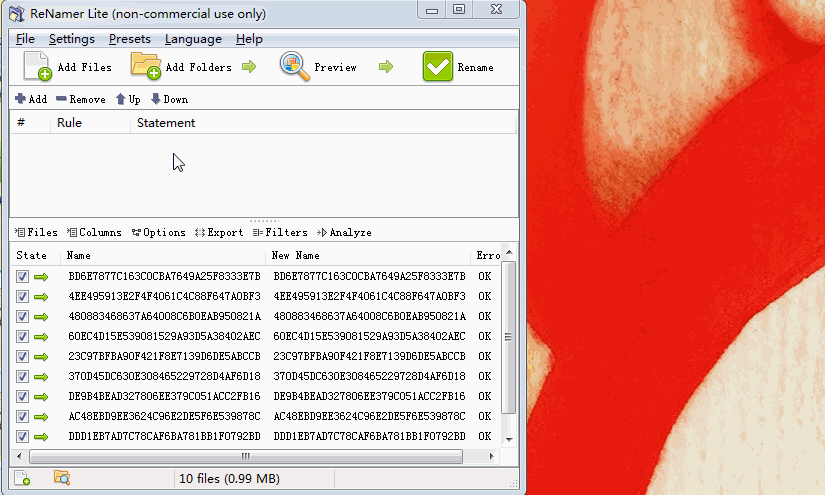Click the Add Folders toolbar button
This screenshot has height=495, width=825.
pyautogui.click(x=182, y=67)
